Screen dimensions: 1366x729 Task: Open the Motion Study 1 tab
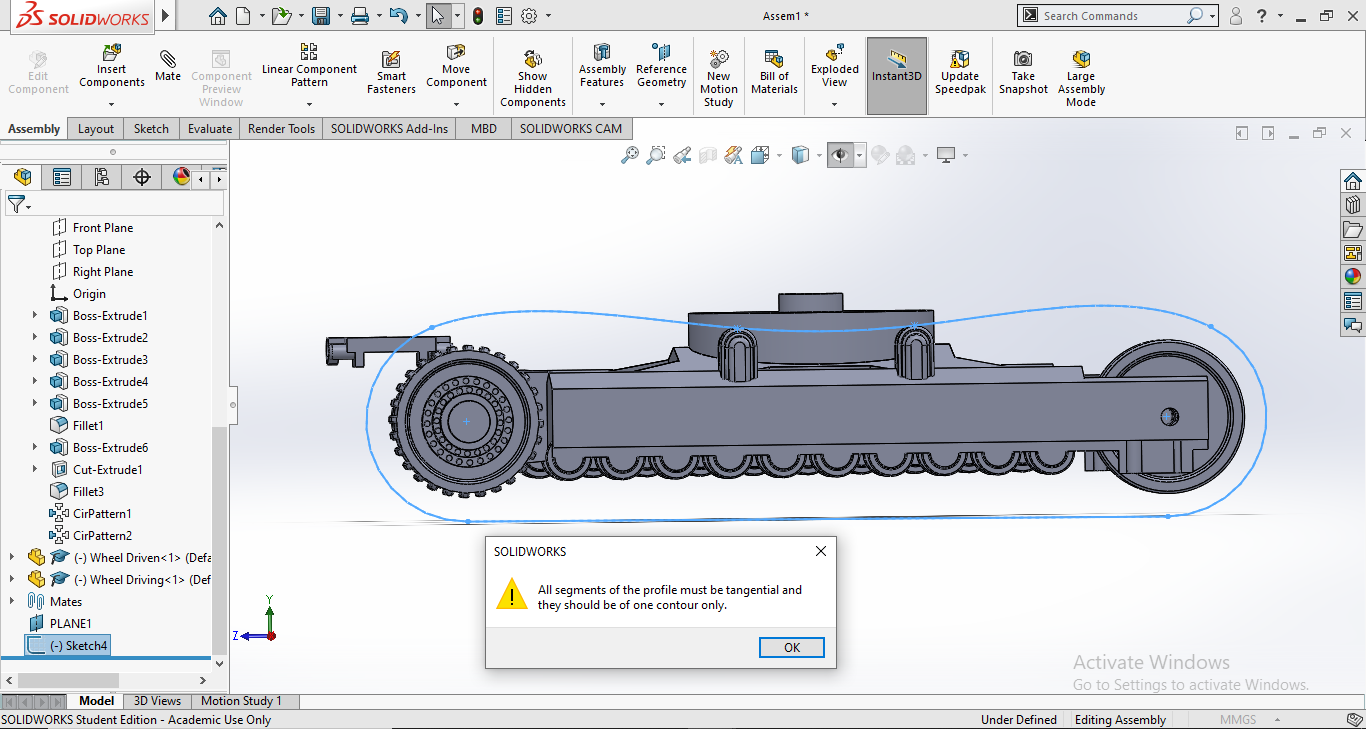[242, 701]
